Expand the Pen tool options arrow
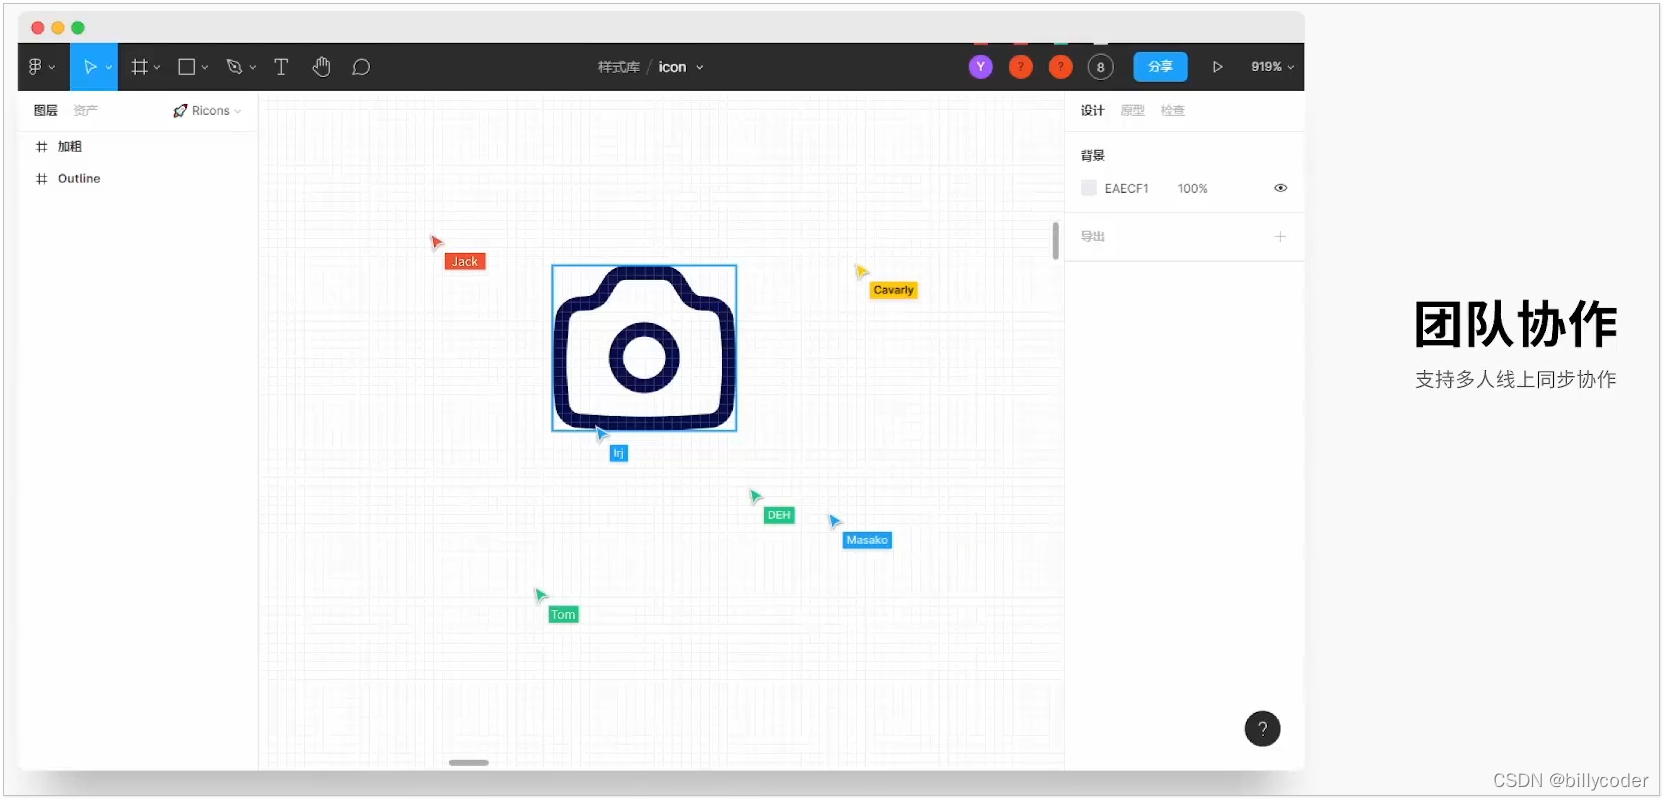This screenshot has width=1664, height=800. coord(253,68)
